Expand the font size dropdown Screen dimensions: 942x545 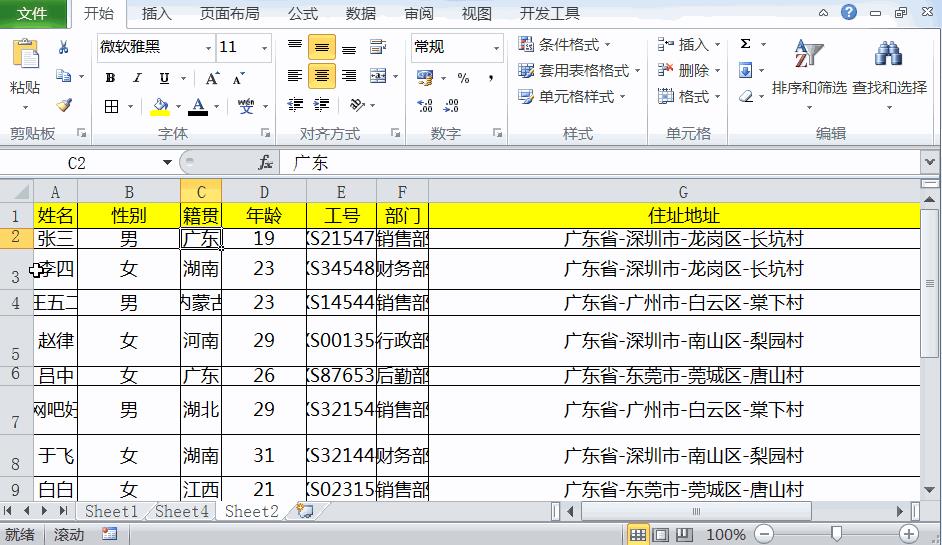click(264, 48)
